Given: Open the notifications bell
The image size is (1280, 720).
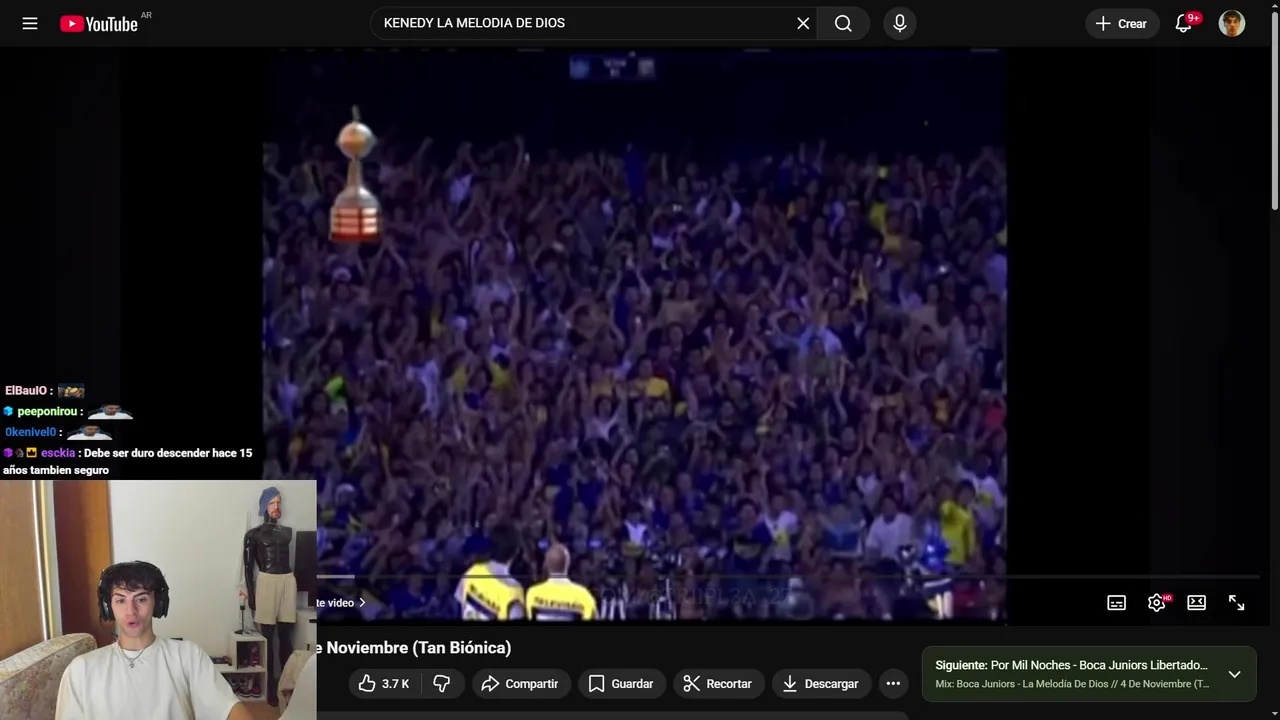Looking at the screenshot, I should click(1184, 23).
